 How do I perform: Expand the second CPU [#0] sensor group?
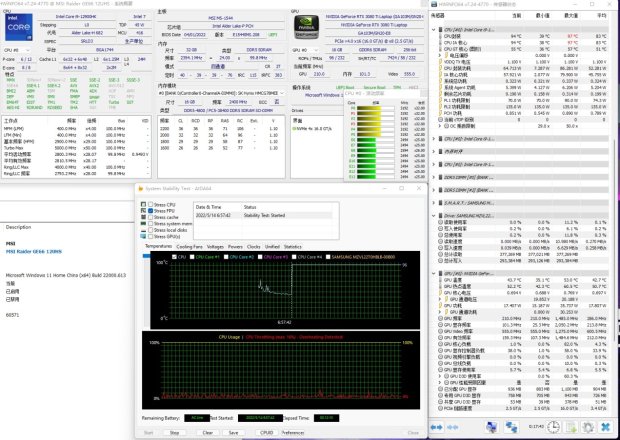[x=434, y=139]
